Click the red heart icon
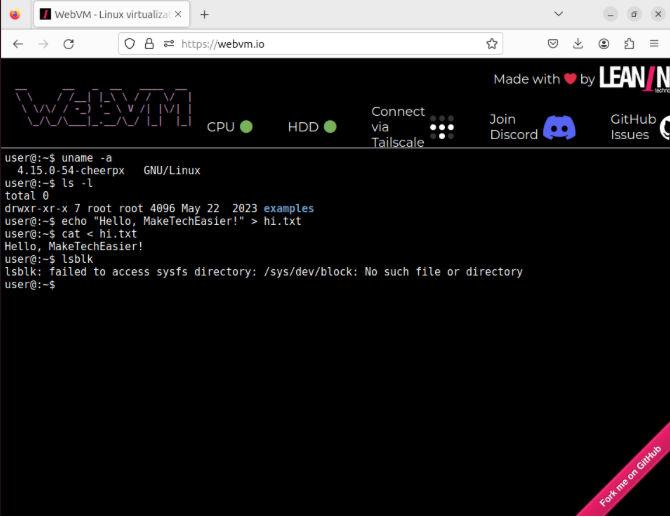This screenshot has height=517, width=670. click(570, 79)
